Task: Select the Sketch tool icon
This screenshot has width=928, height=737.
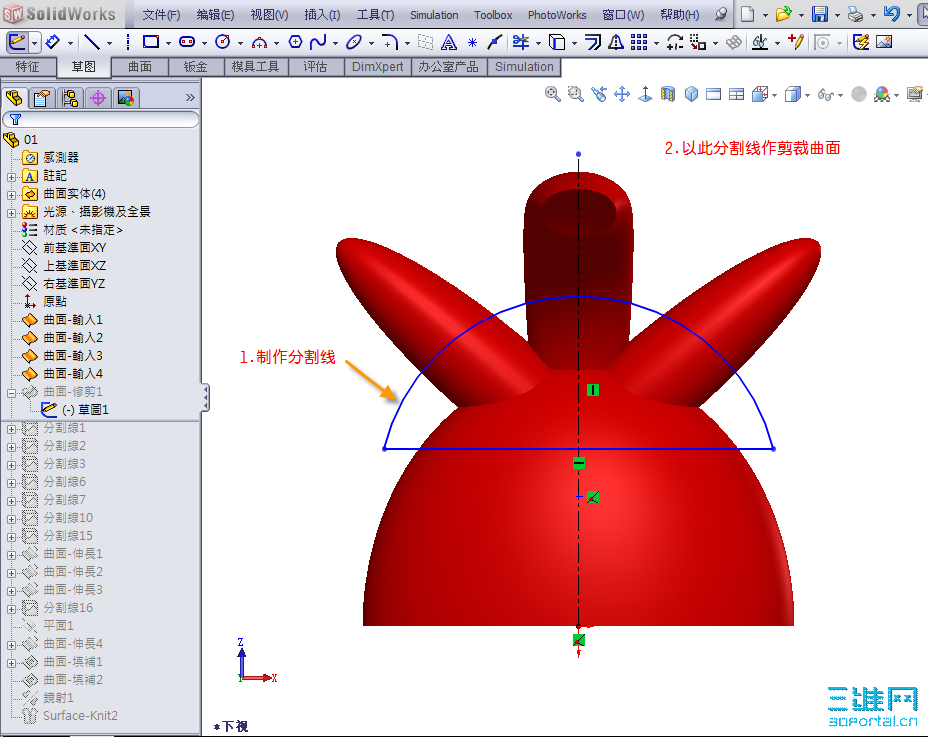Action: click(17, 42)
